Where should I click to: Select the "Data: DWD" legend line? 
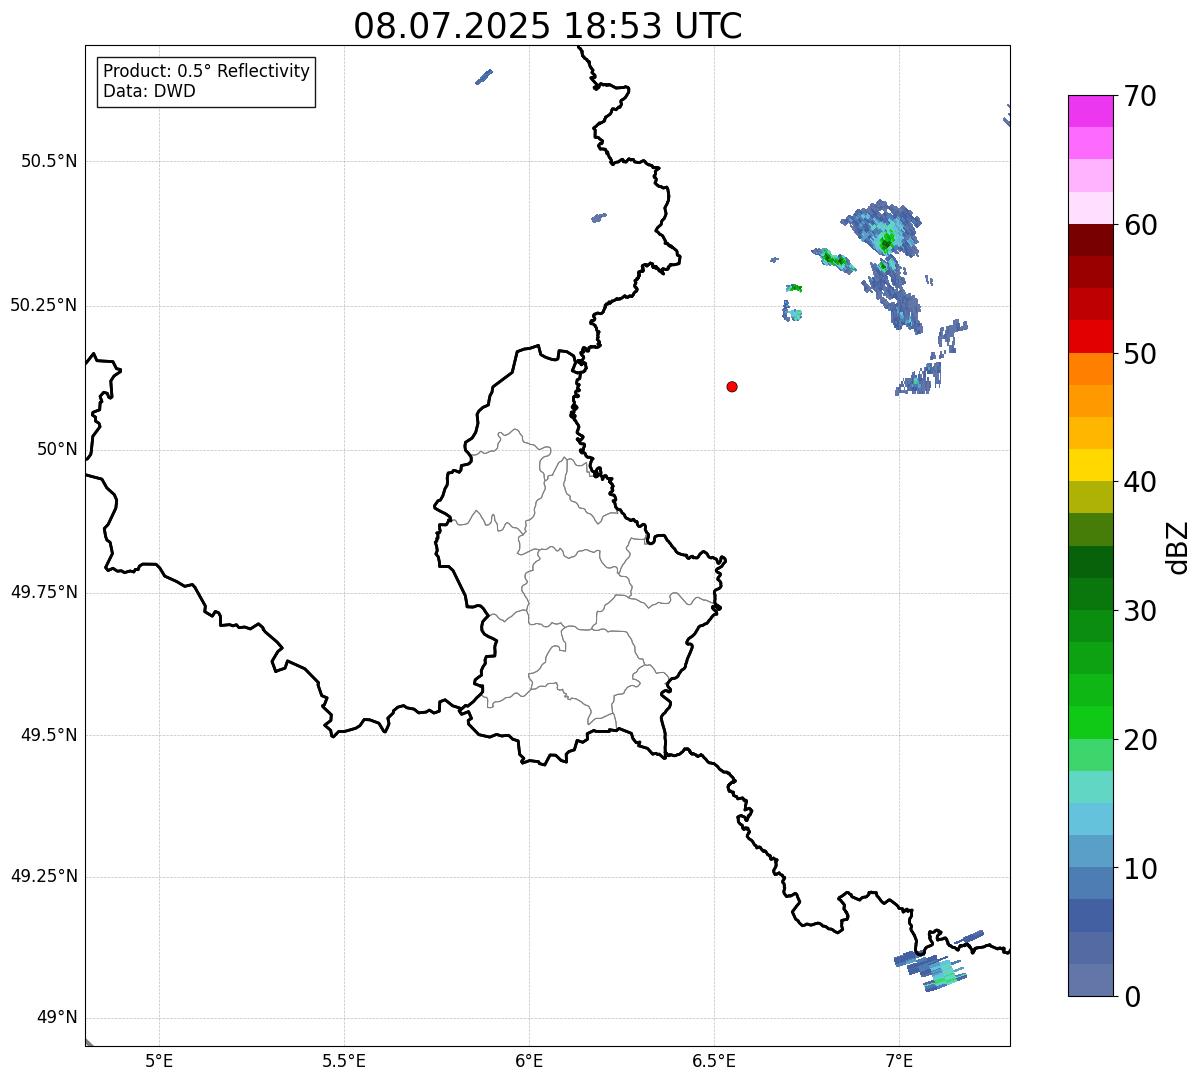(x=149, y=92)
